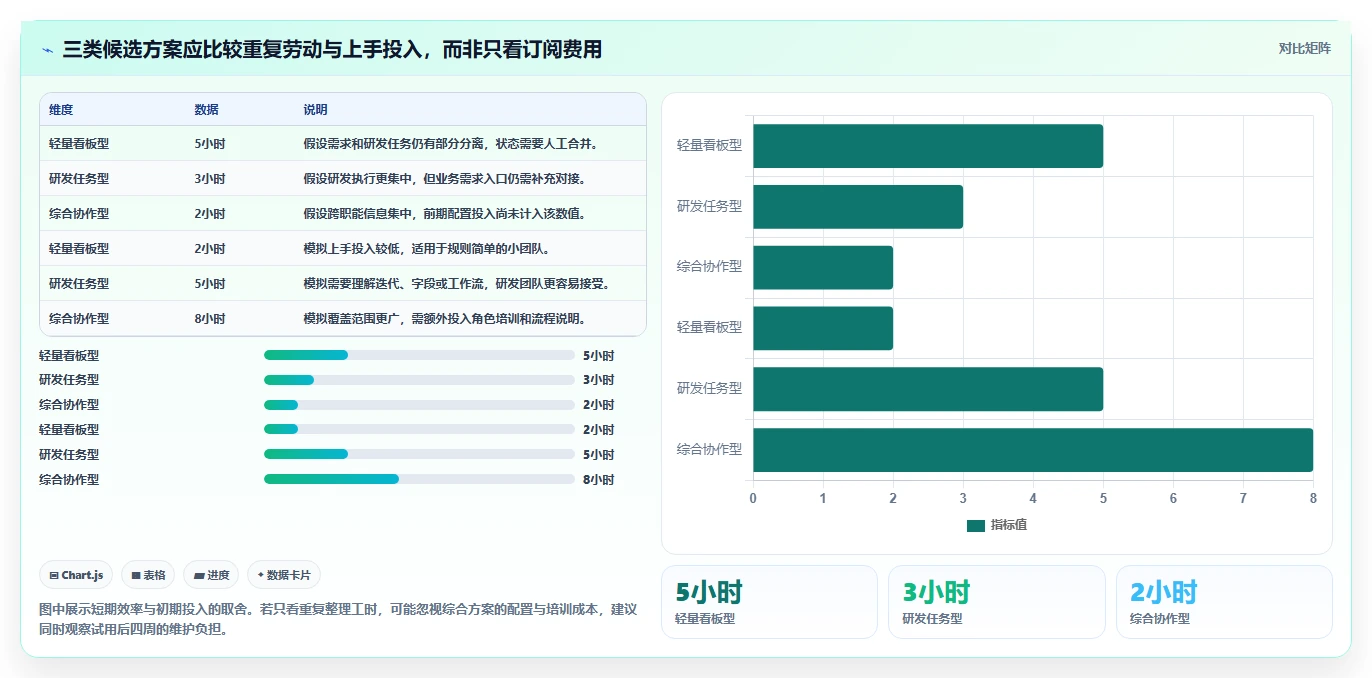Click the title '三类候选方案应比较重复劳动与上手投入'
Viewport: 1372px width, 678px height.
click(x=241, y=49)
